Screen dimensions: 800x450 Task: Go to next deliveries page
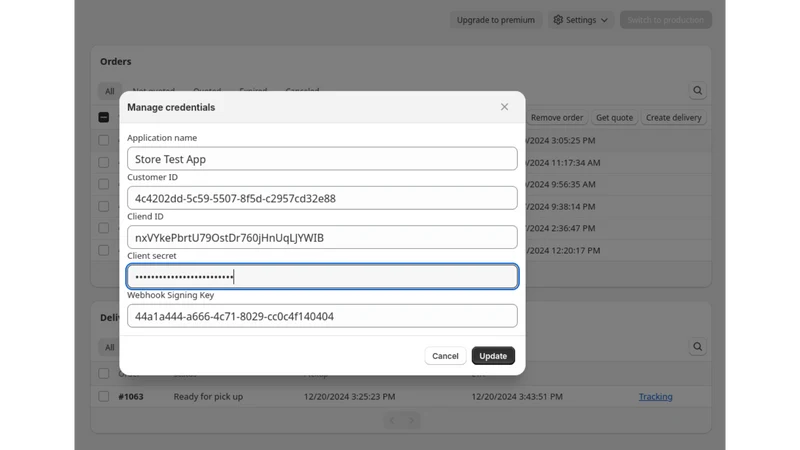click(x=411, y=420)
